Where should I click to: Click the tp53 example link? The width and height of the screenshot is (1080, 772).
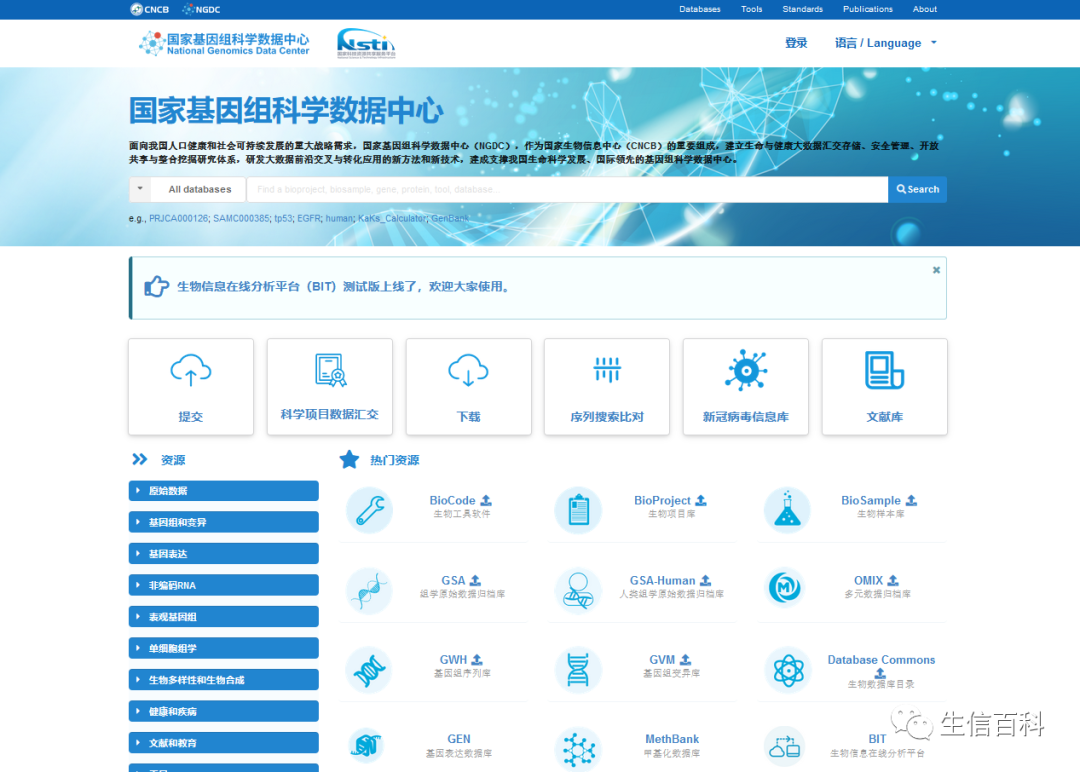click(x=283, y=218)
